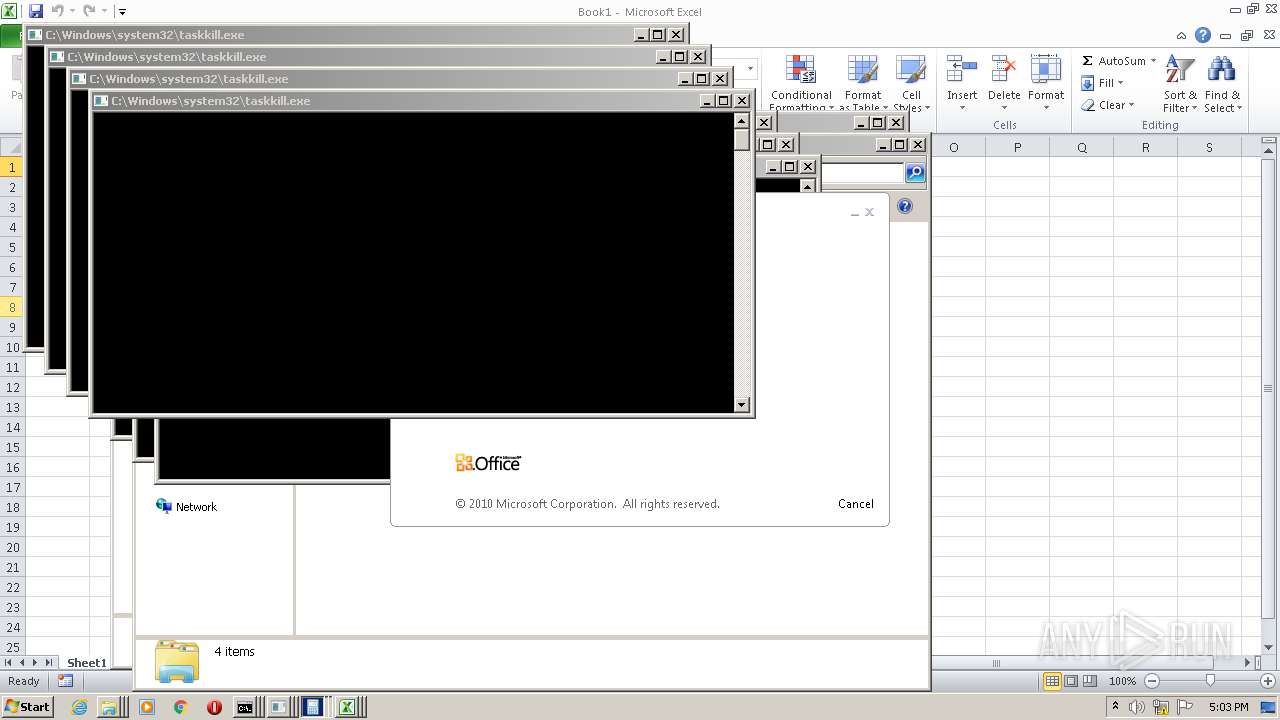The height and width of the screenshot is (720, 1280).
Task: Click the front taskkill console scroll up arrow
Action: pos(741,120)
